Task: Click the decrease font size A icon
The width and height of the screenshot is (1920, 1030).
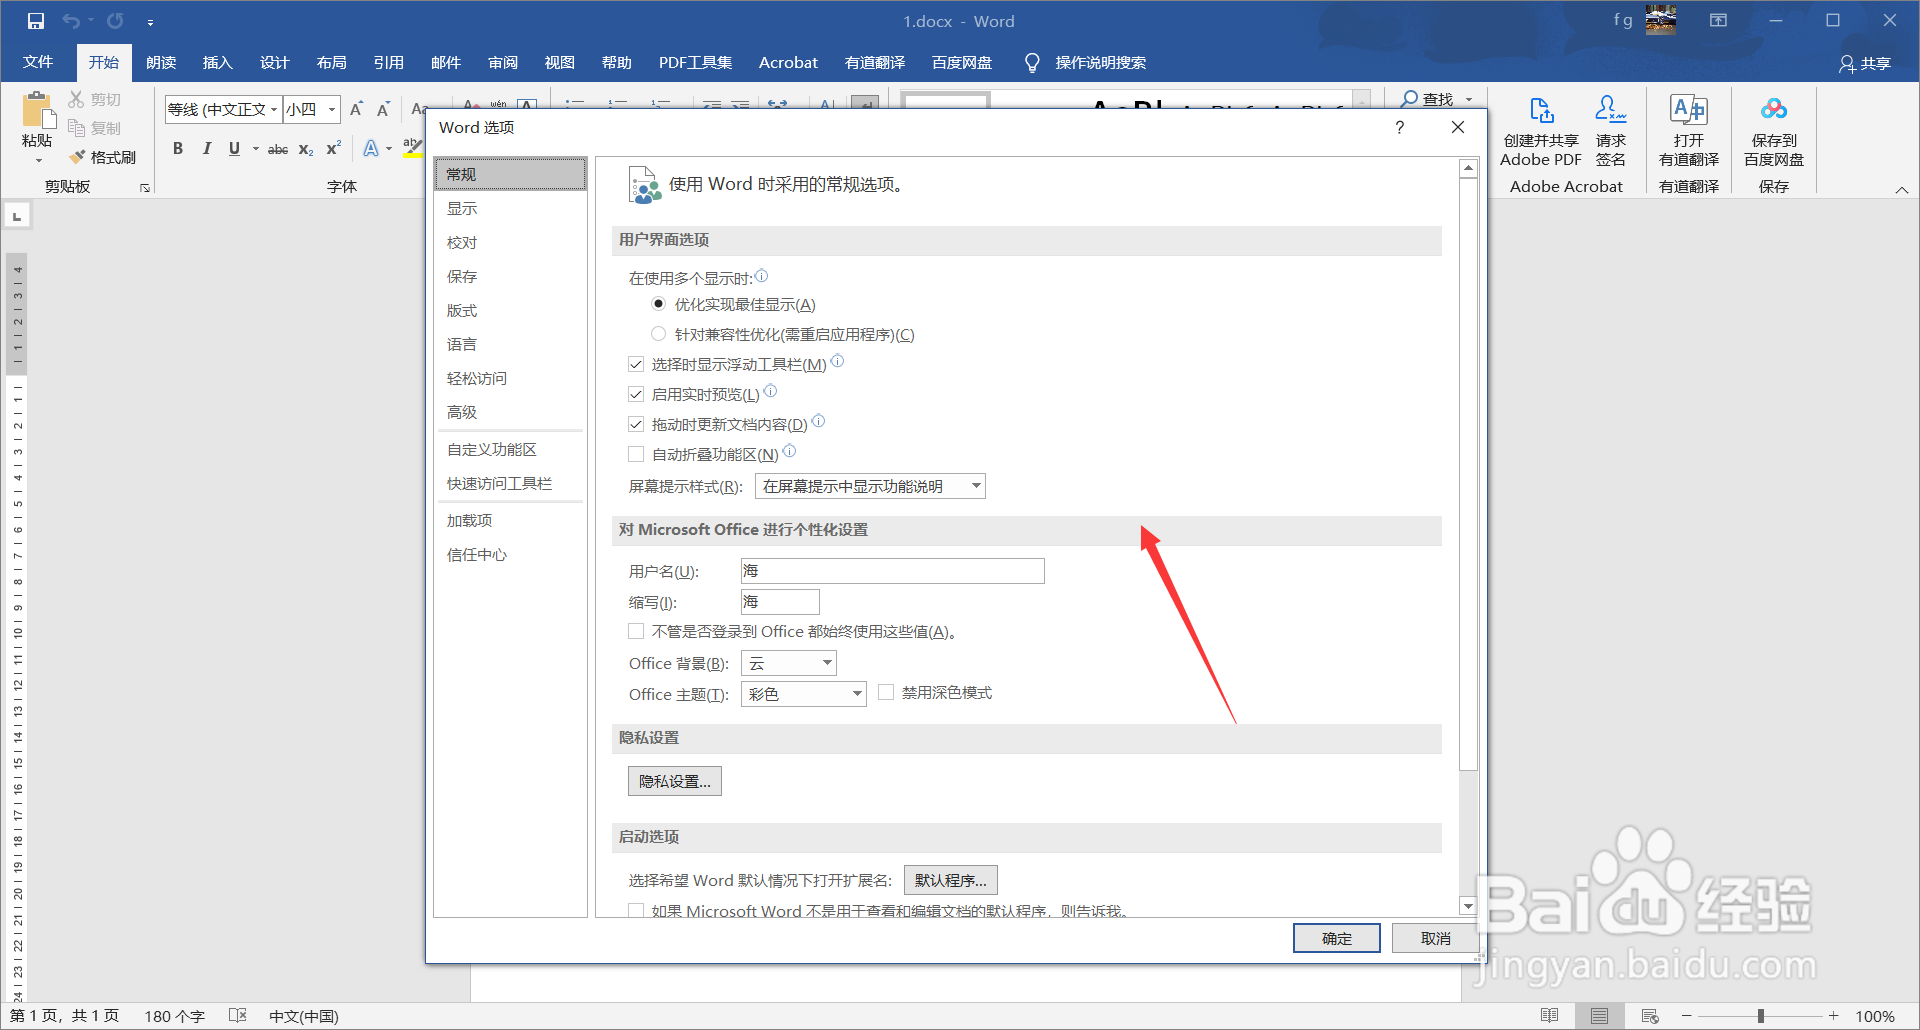Action: 383,109
